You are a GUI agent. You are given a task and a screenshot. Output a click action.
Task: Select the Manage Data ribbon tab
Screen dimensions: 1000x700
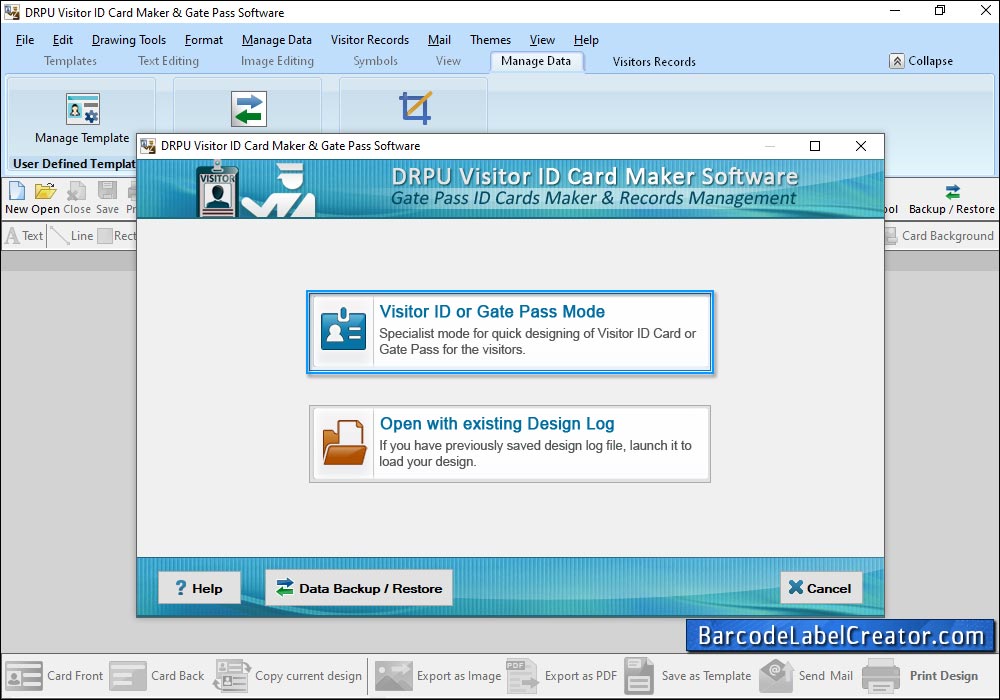536,61
